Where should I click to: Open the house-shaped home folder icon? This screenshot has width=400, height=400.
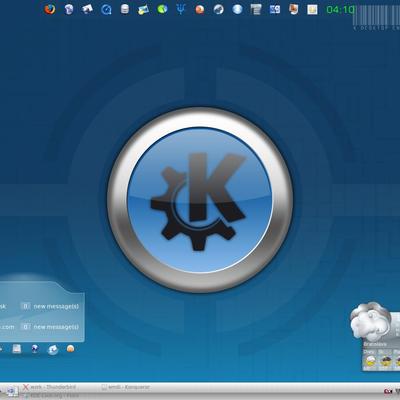coord(87,9)
